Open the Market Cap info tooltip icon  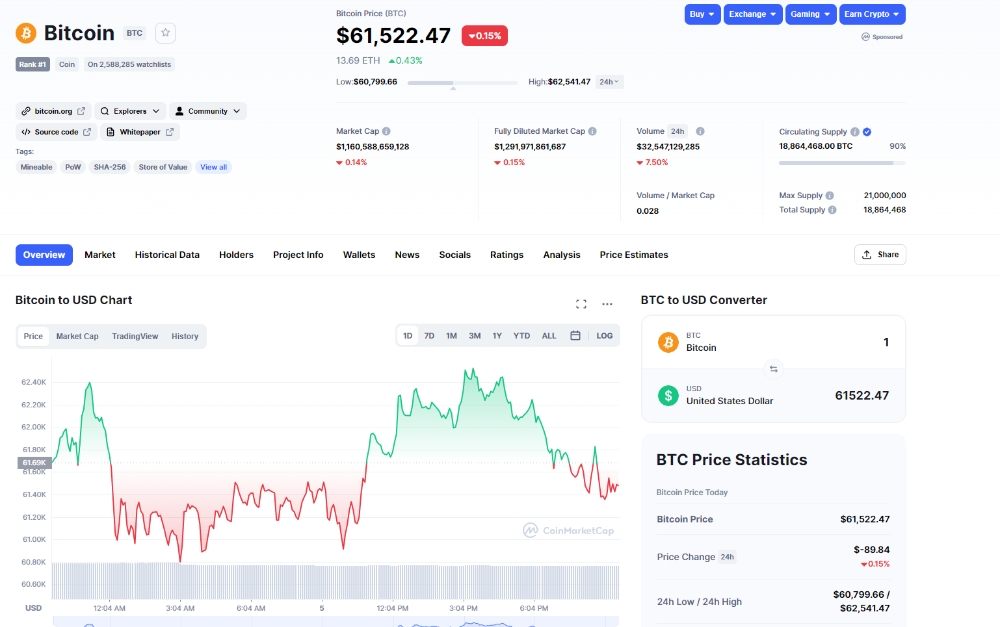(x=386, y=131)
